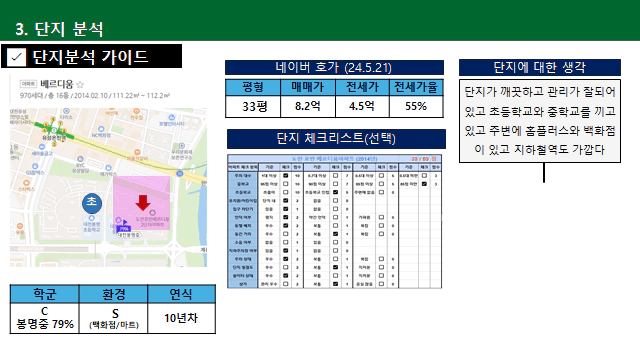Click the 10년차 cell
This screenshot has width=640, height=360.
pos(181,318)
